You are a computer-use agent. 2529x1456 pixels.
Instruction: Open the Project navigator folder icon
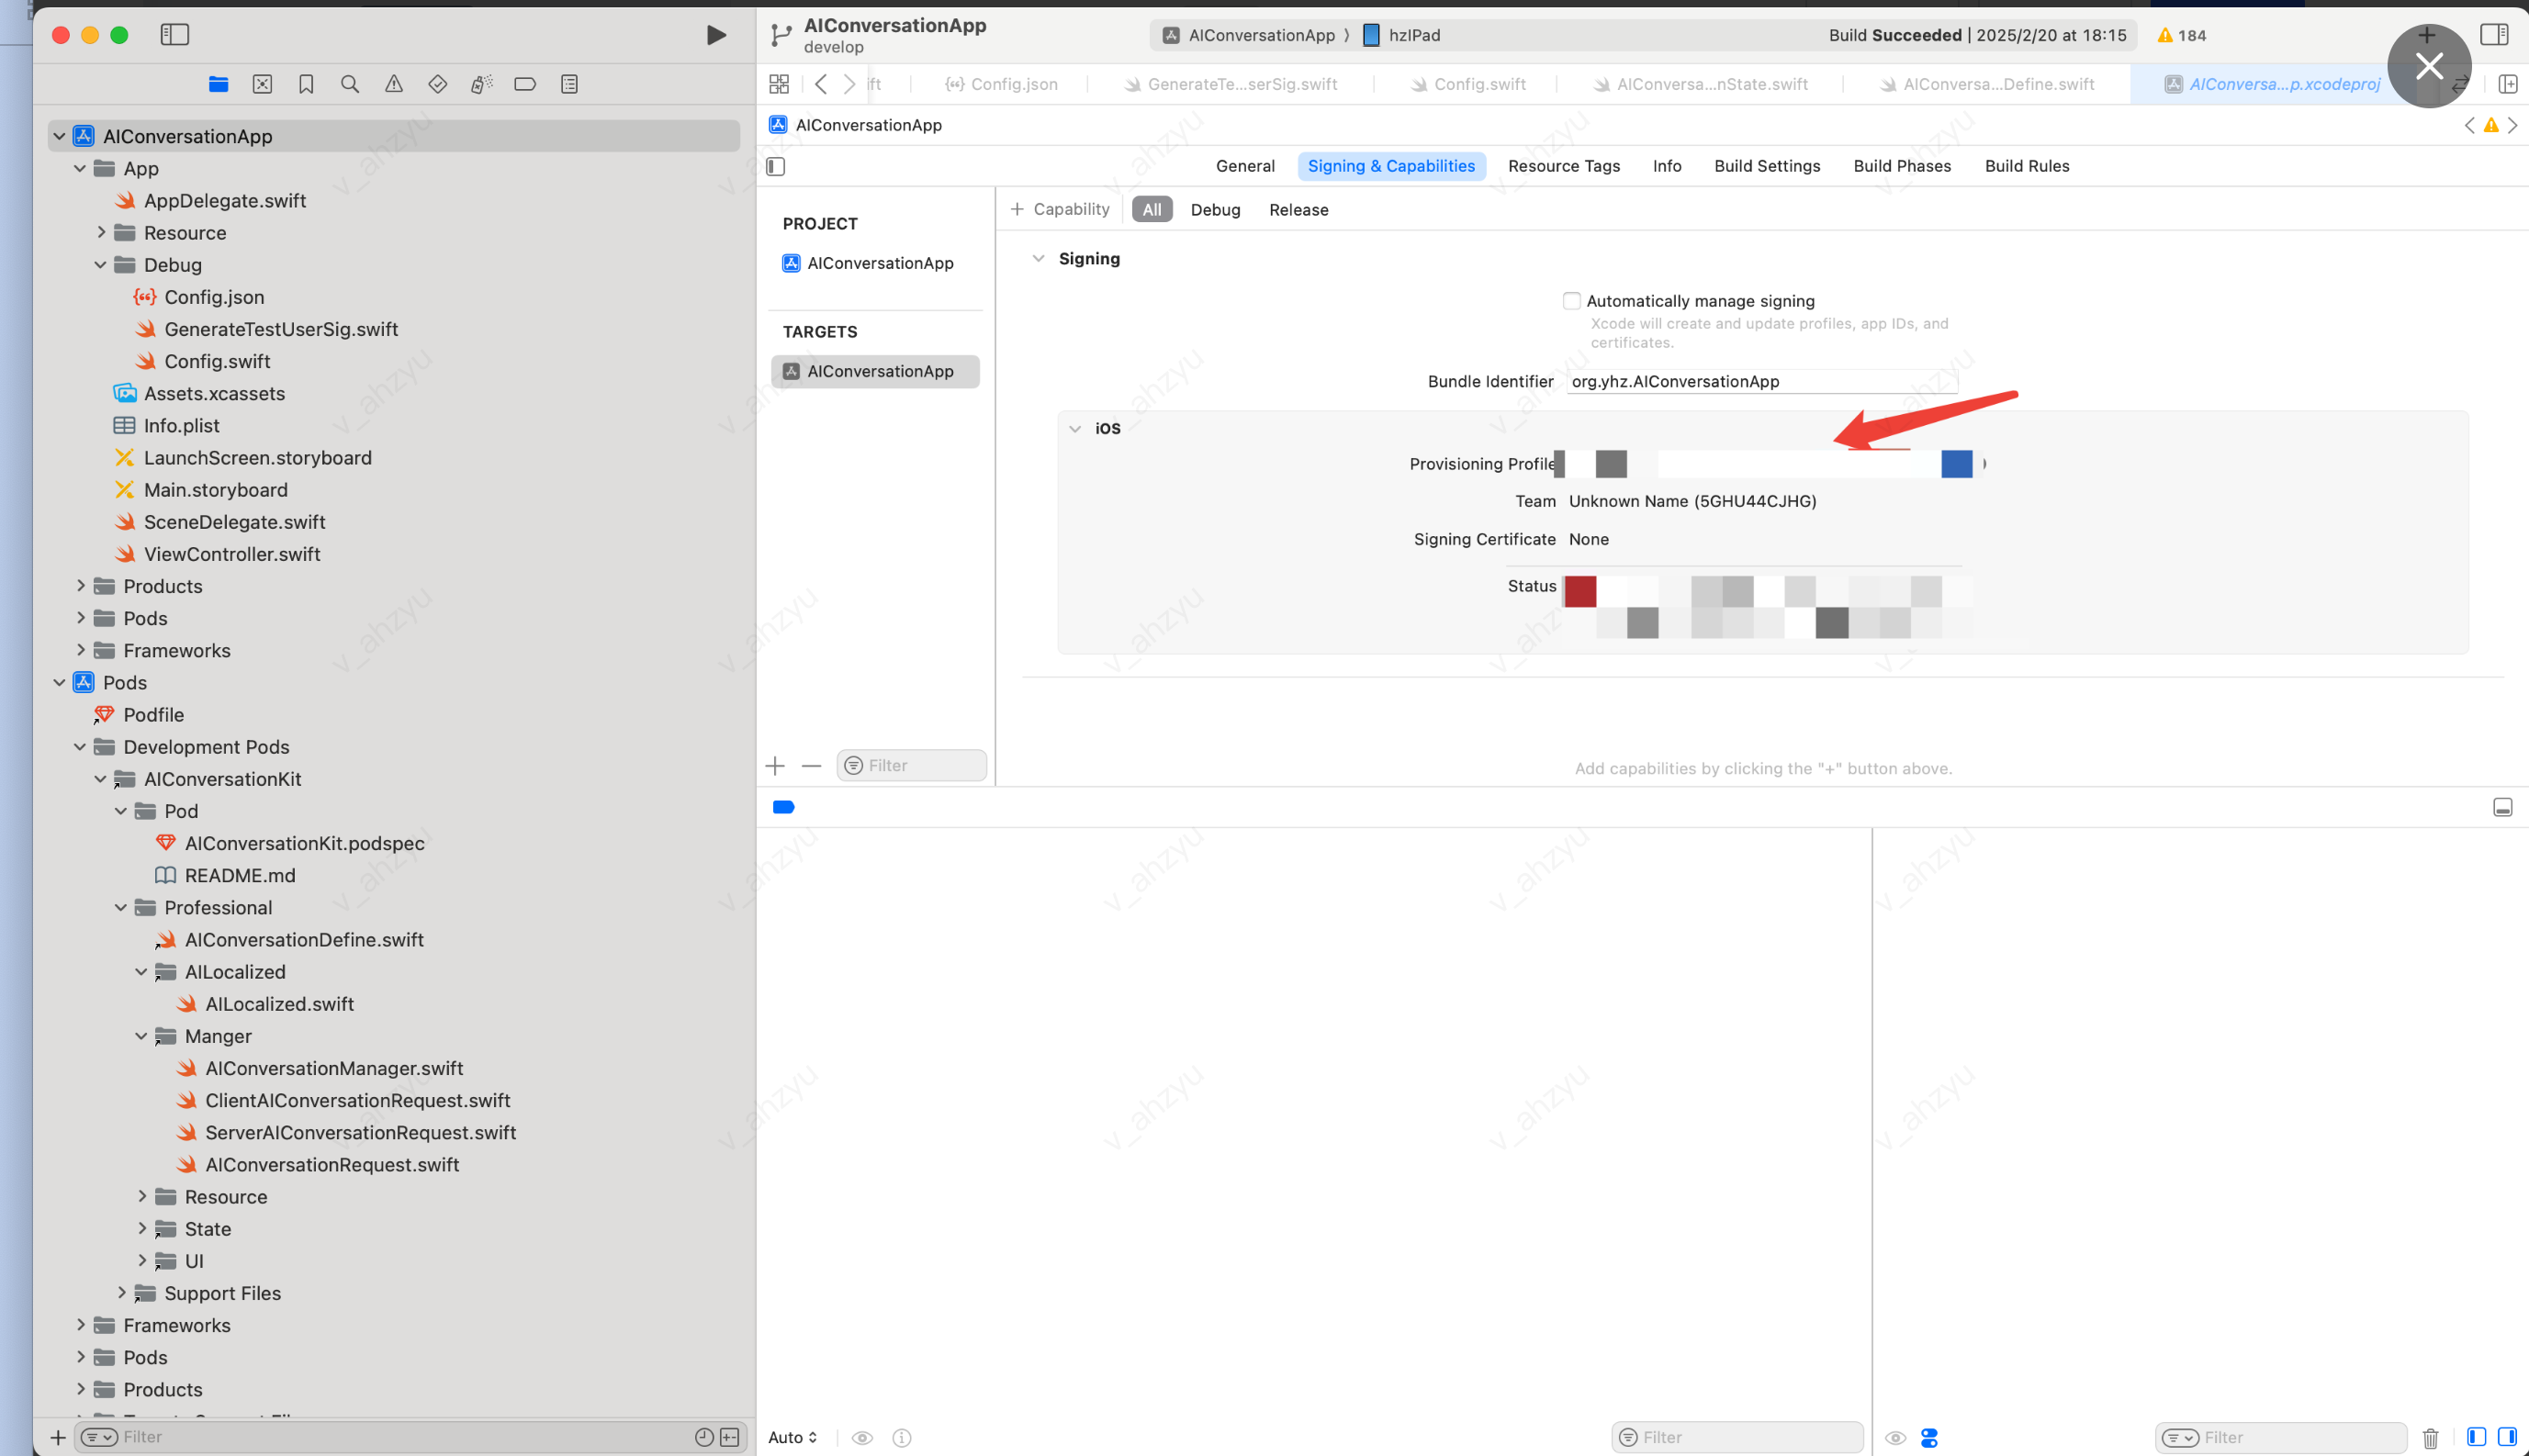[218, 84]
